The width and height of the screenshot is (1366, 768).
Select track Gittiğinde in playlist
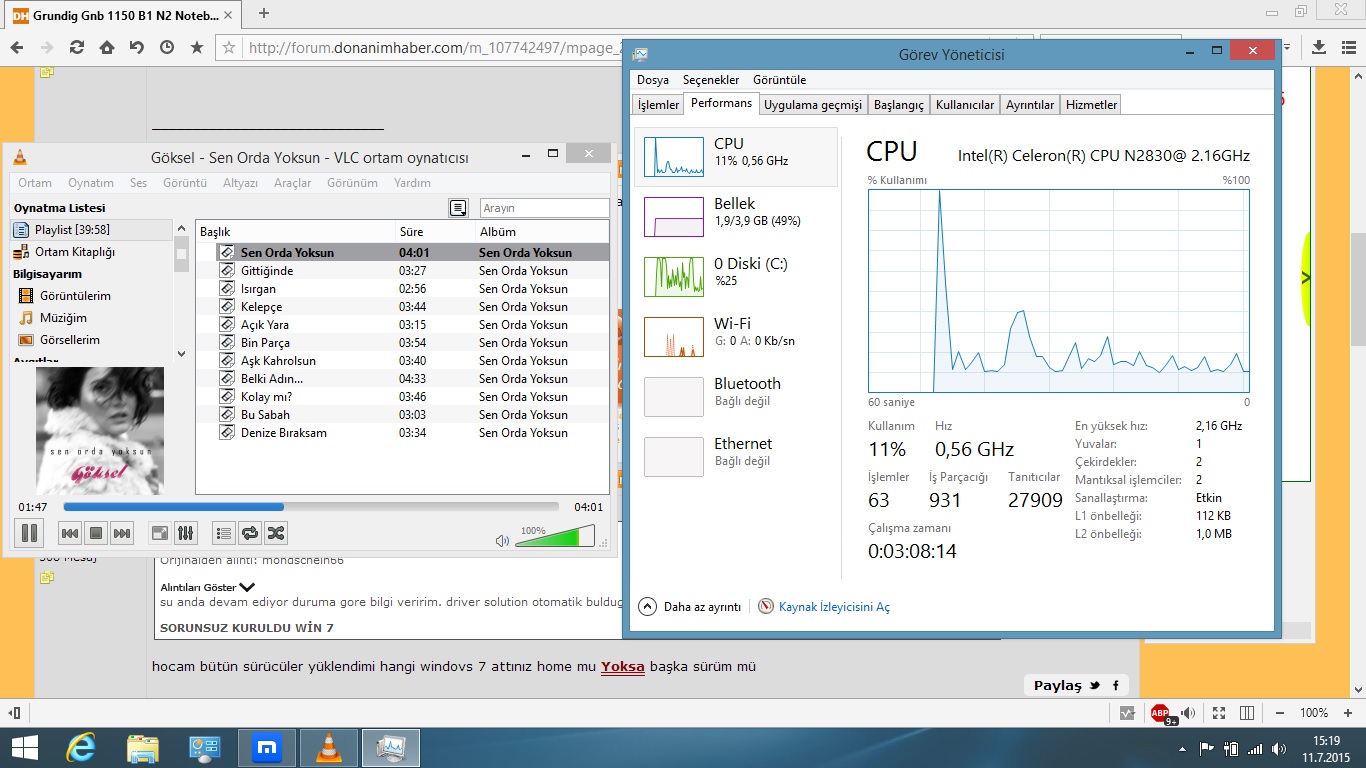402,271
